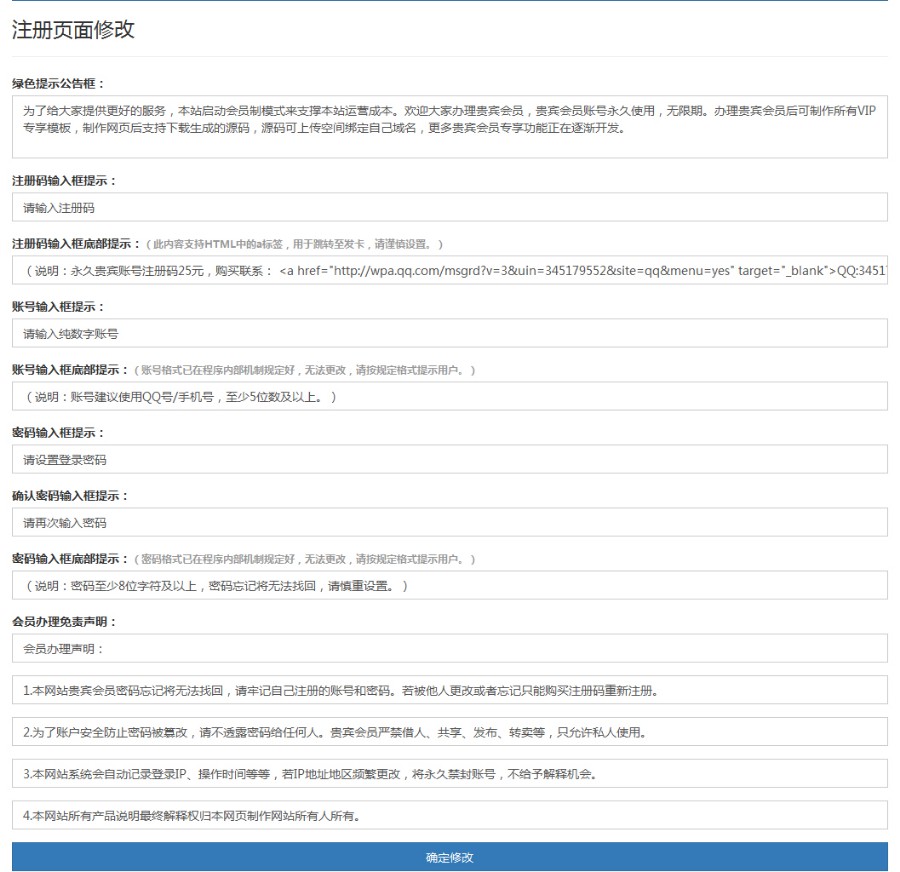Focus the 绿色提示公告框 textarea
This screenshot has height=872, width=900.
pos(449,127)
